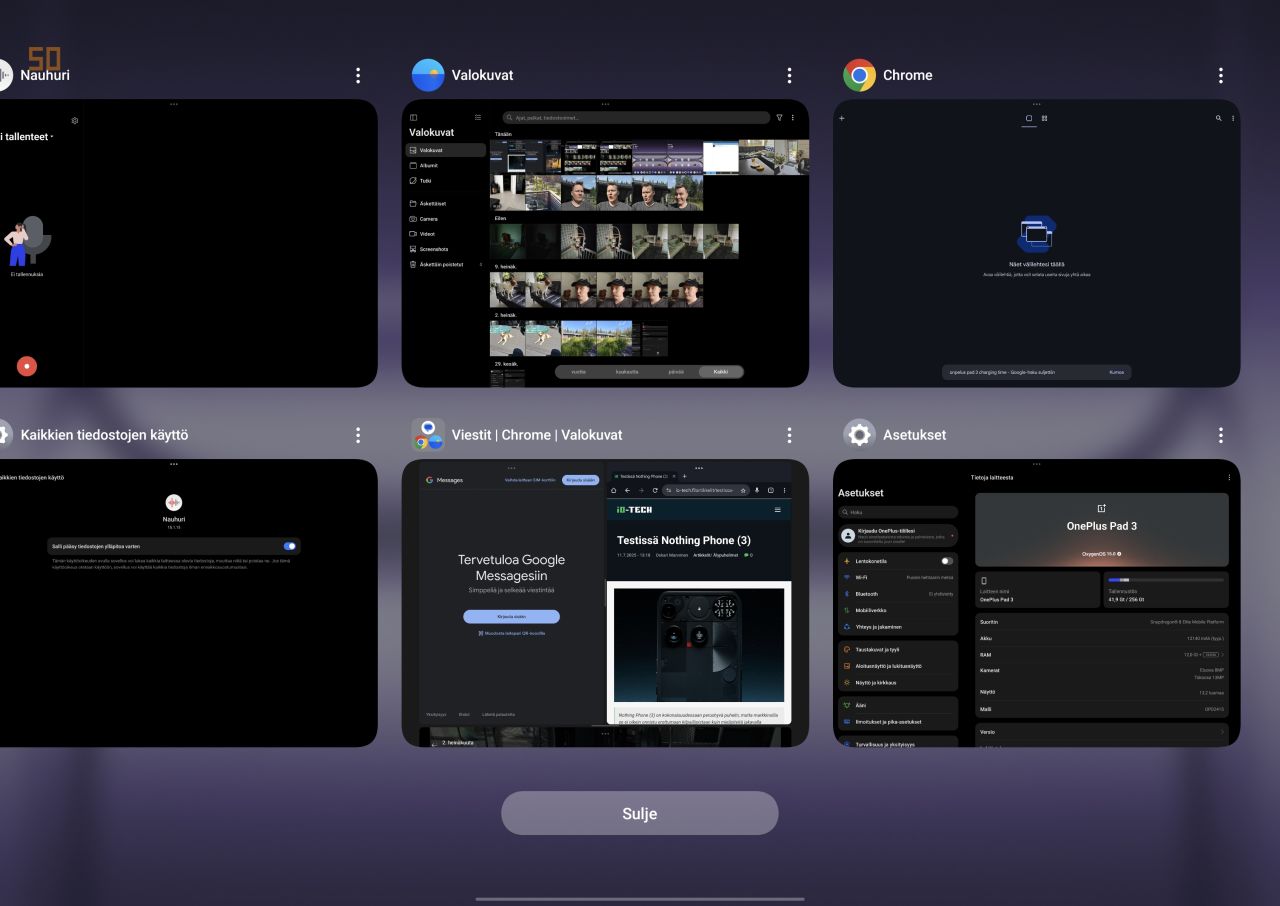
Task: Open the hamburger menu on io-tech page
Action: tap(777, 510)
